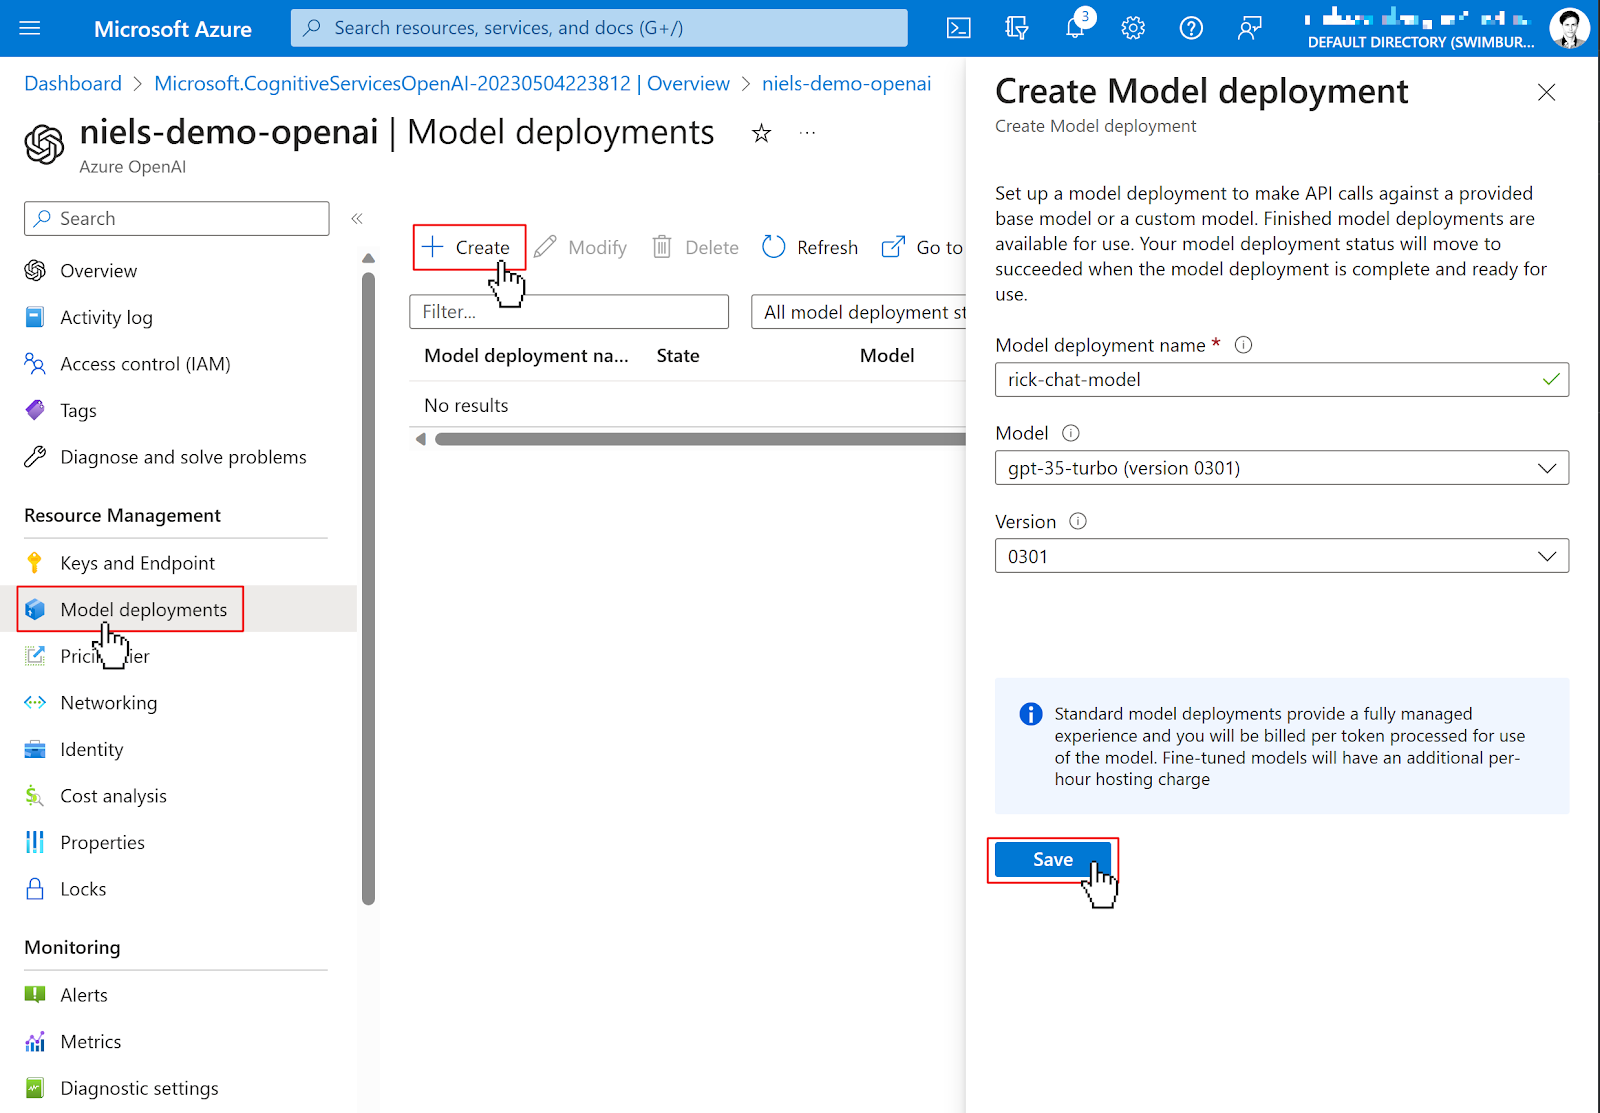Open the account avatar menu
This screenshot has height=1113, width=1600.
tap(1569, 28)
